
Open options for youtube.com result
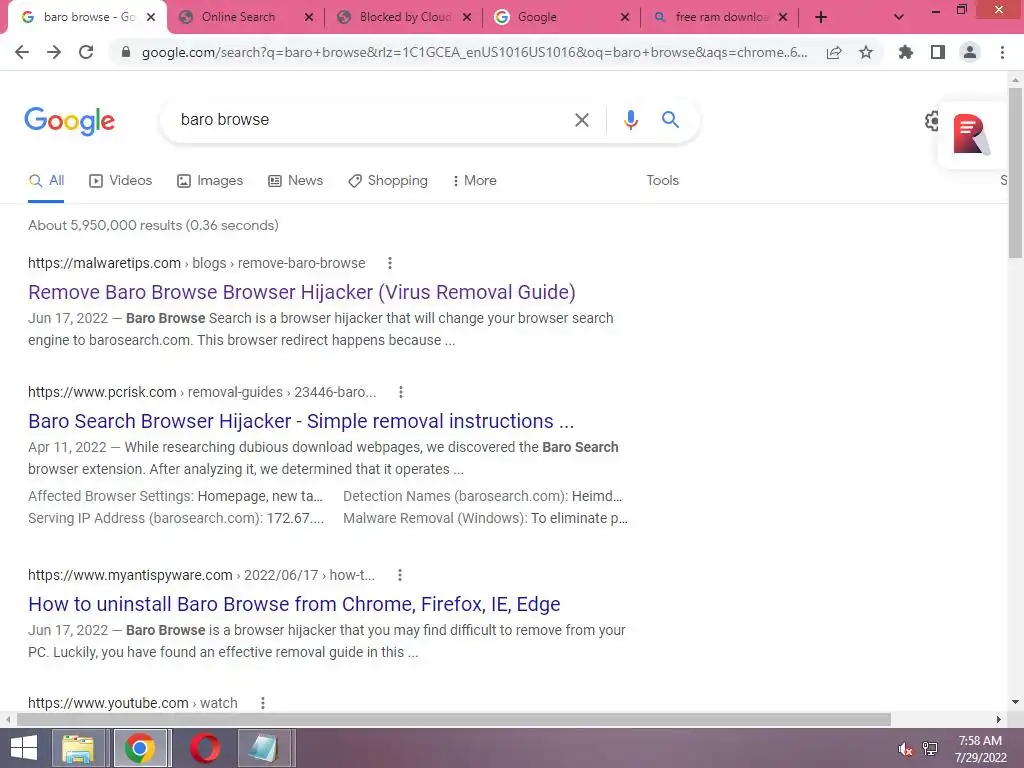coord(263,703)
